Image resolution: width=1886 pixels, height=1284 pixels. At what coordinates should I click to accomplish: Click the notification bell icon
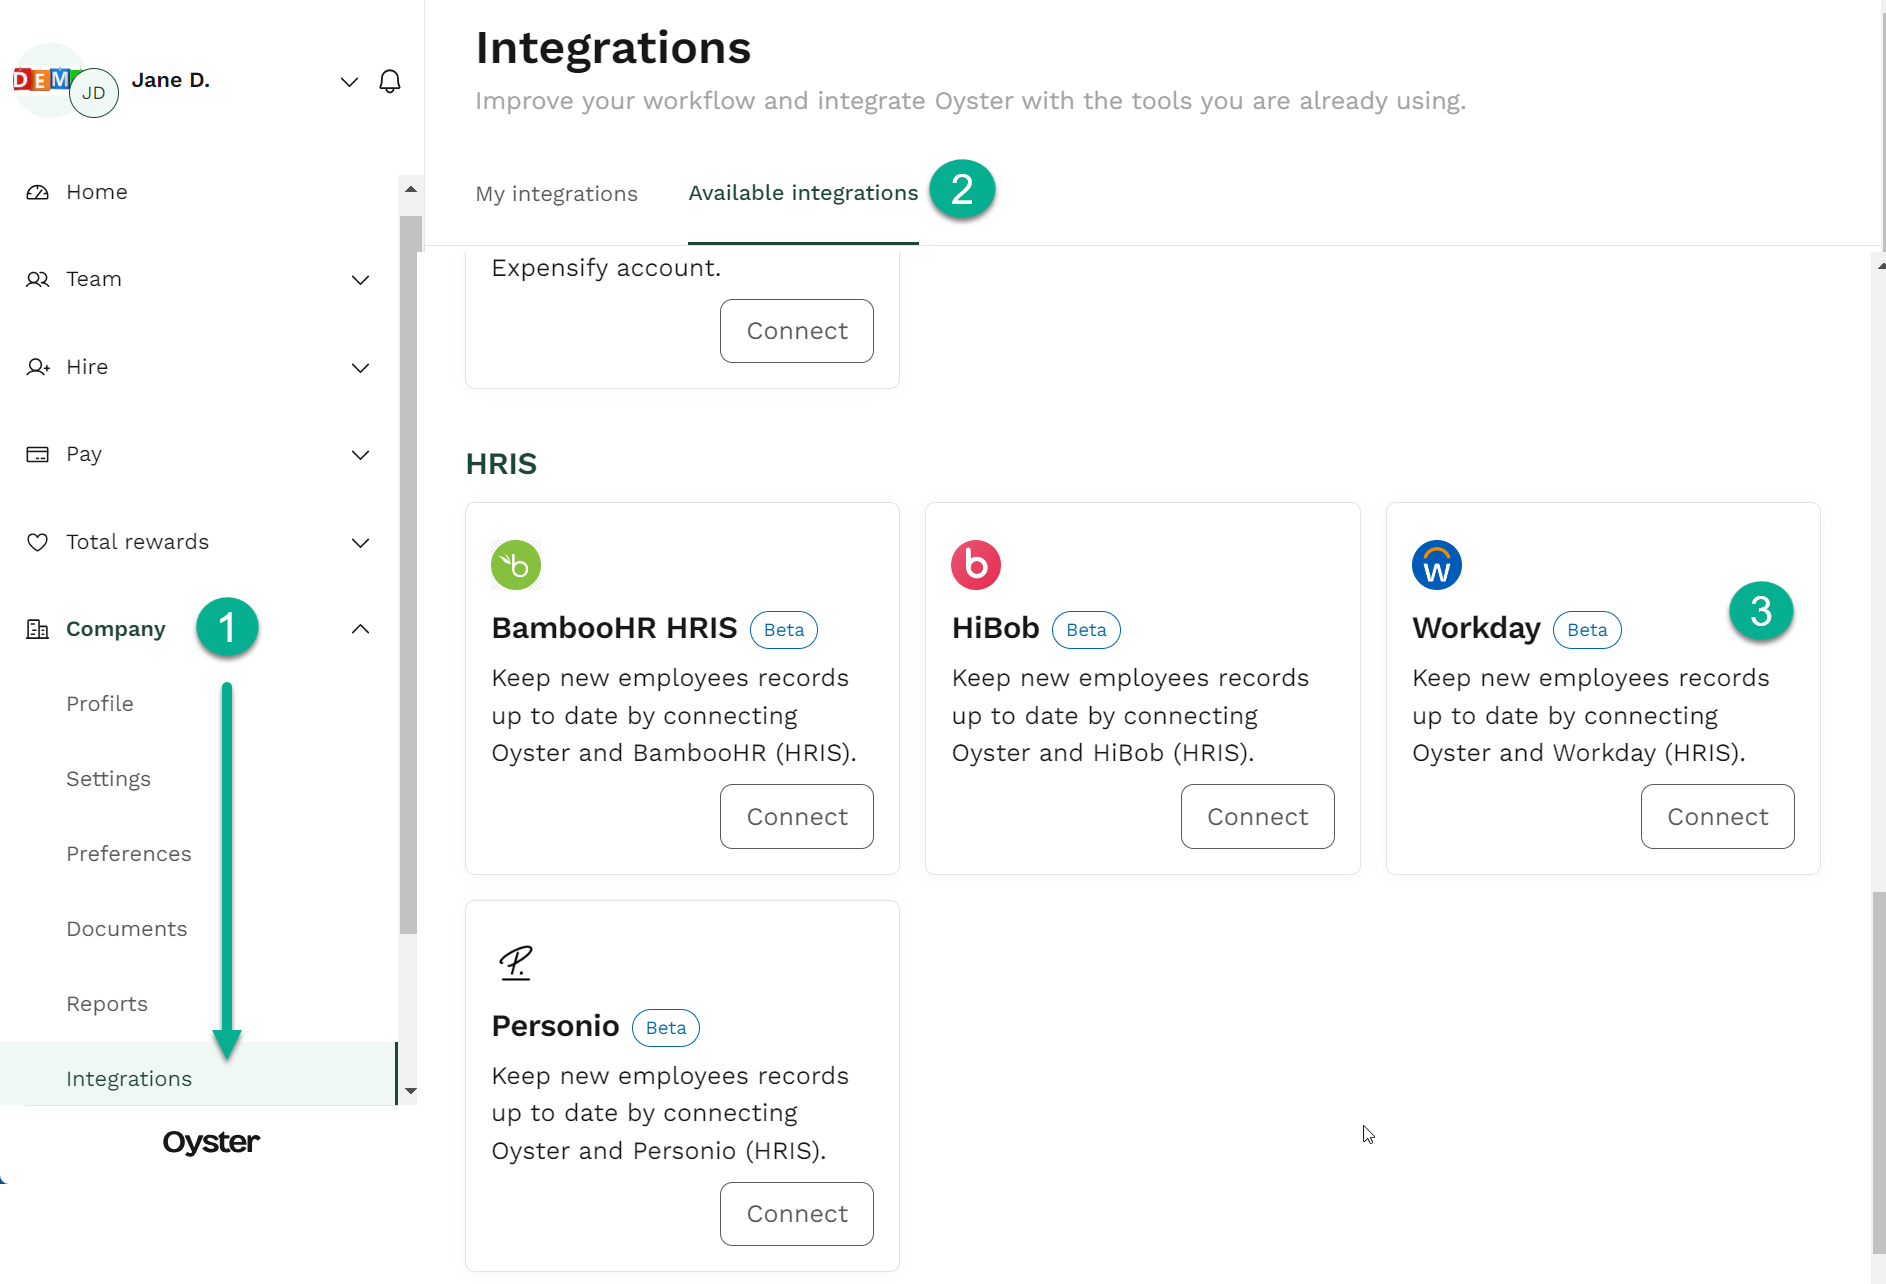coord(390,81)
